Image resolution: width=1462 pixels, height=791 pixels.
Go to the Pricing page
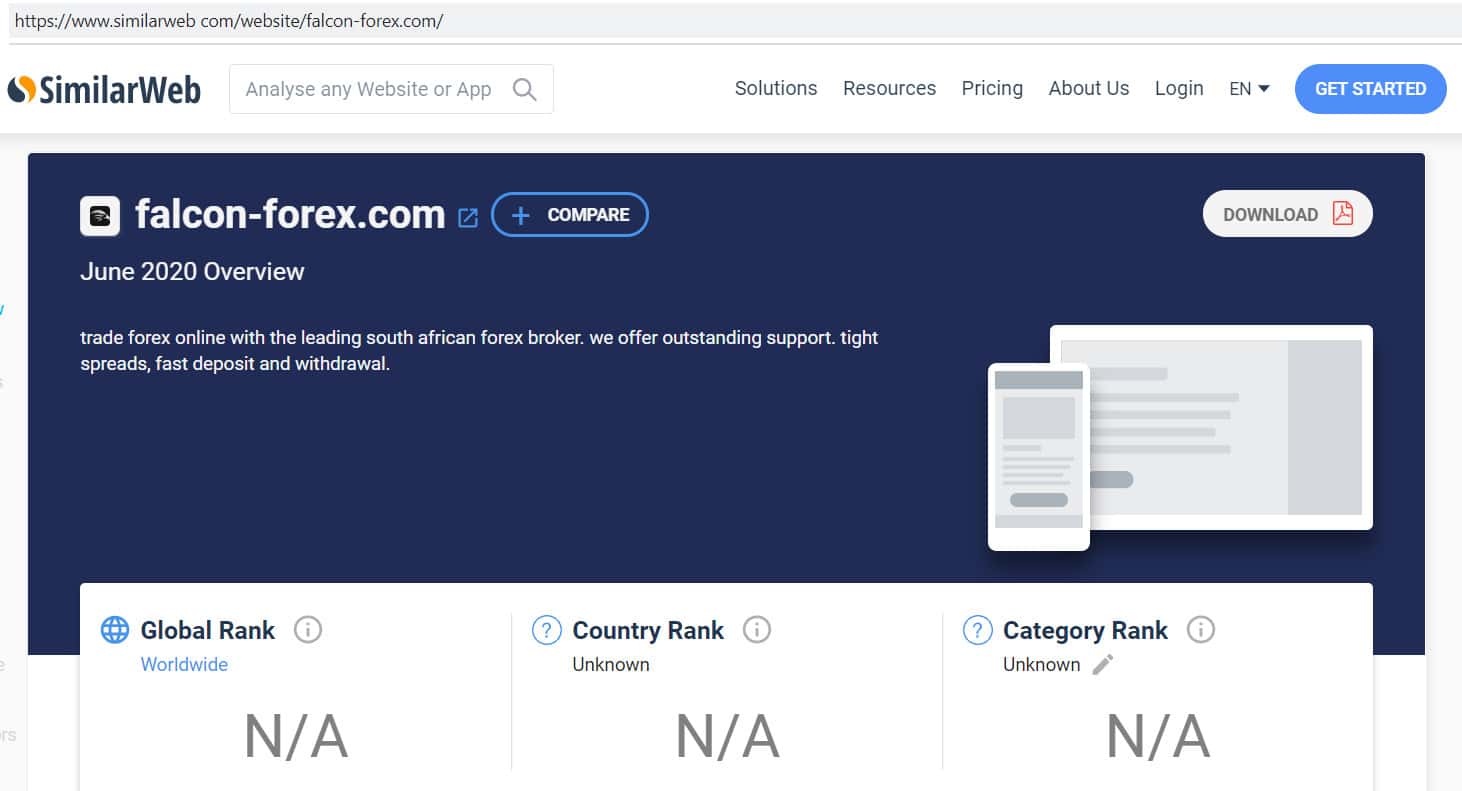tap(992, 88)
